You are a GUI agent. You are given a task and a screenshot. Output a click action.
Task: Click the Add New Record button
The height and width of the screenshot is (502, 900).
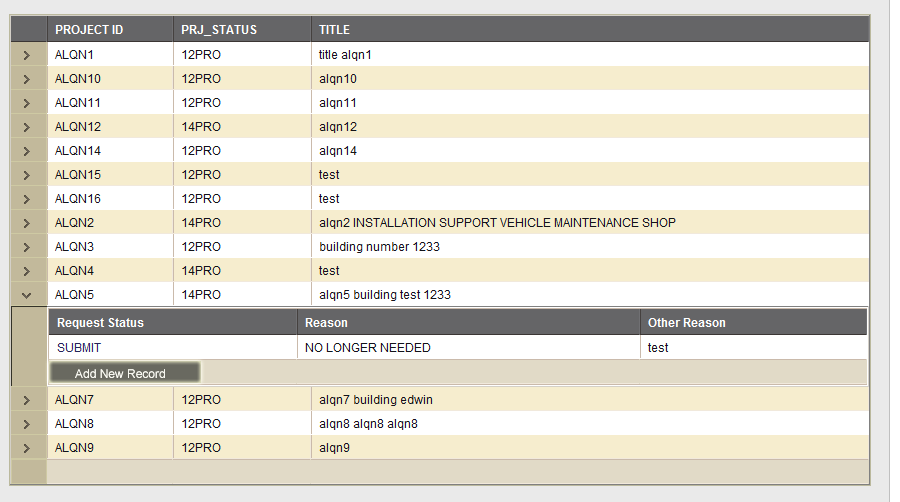point(124,373)
